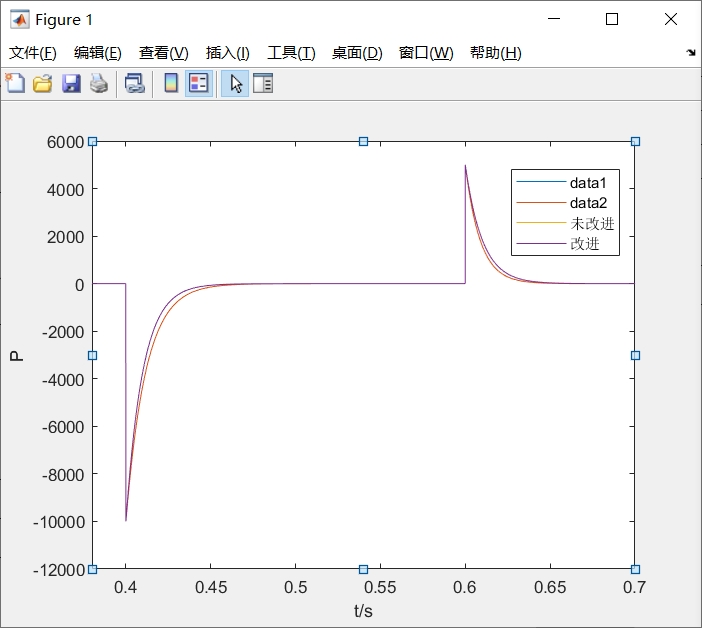The height and width of the screenshot is (628, 702).
Task: Open the 桌面(D) menu
Action: click(x=357, y=53)
